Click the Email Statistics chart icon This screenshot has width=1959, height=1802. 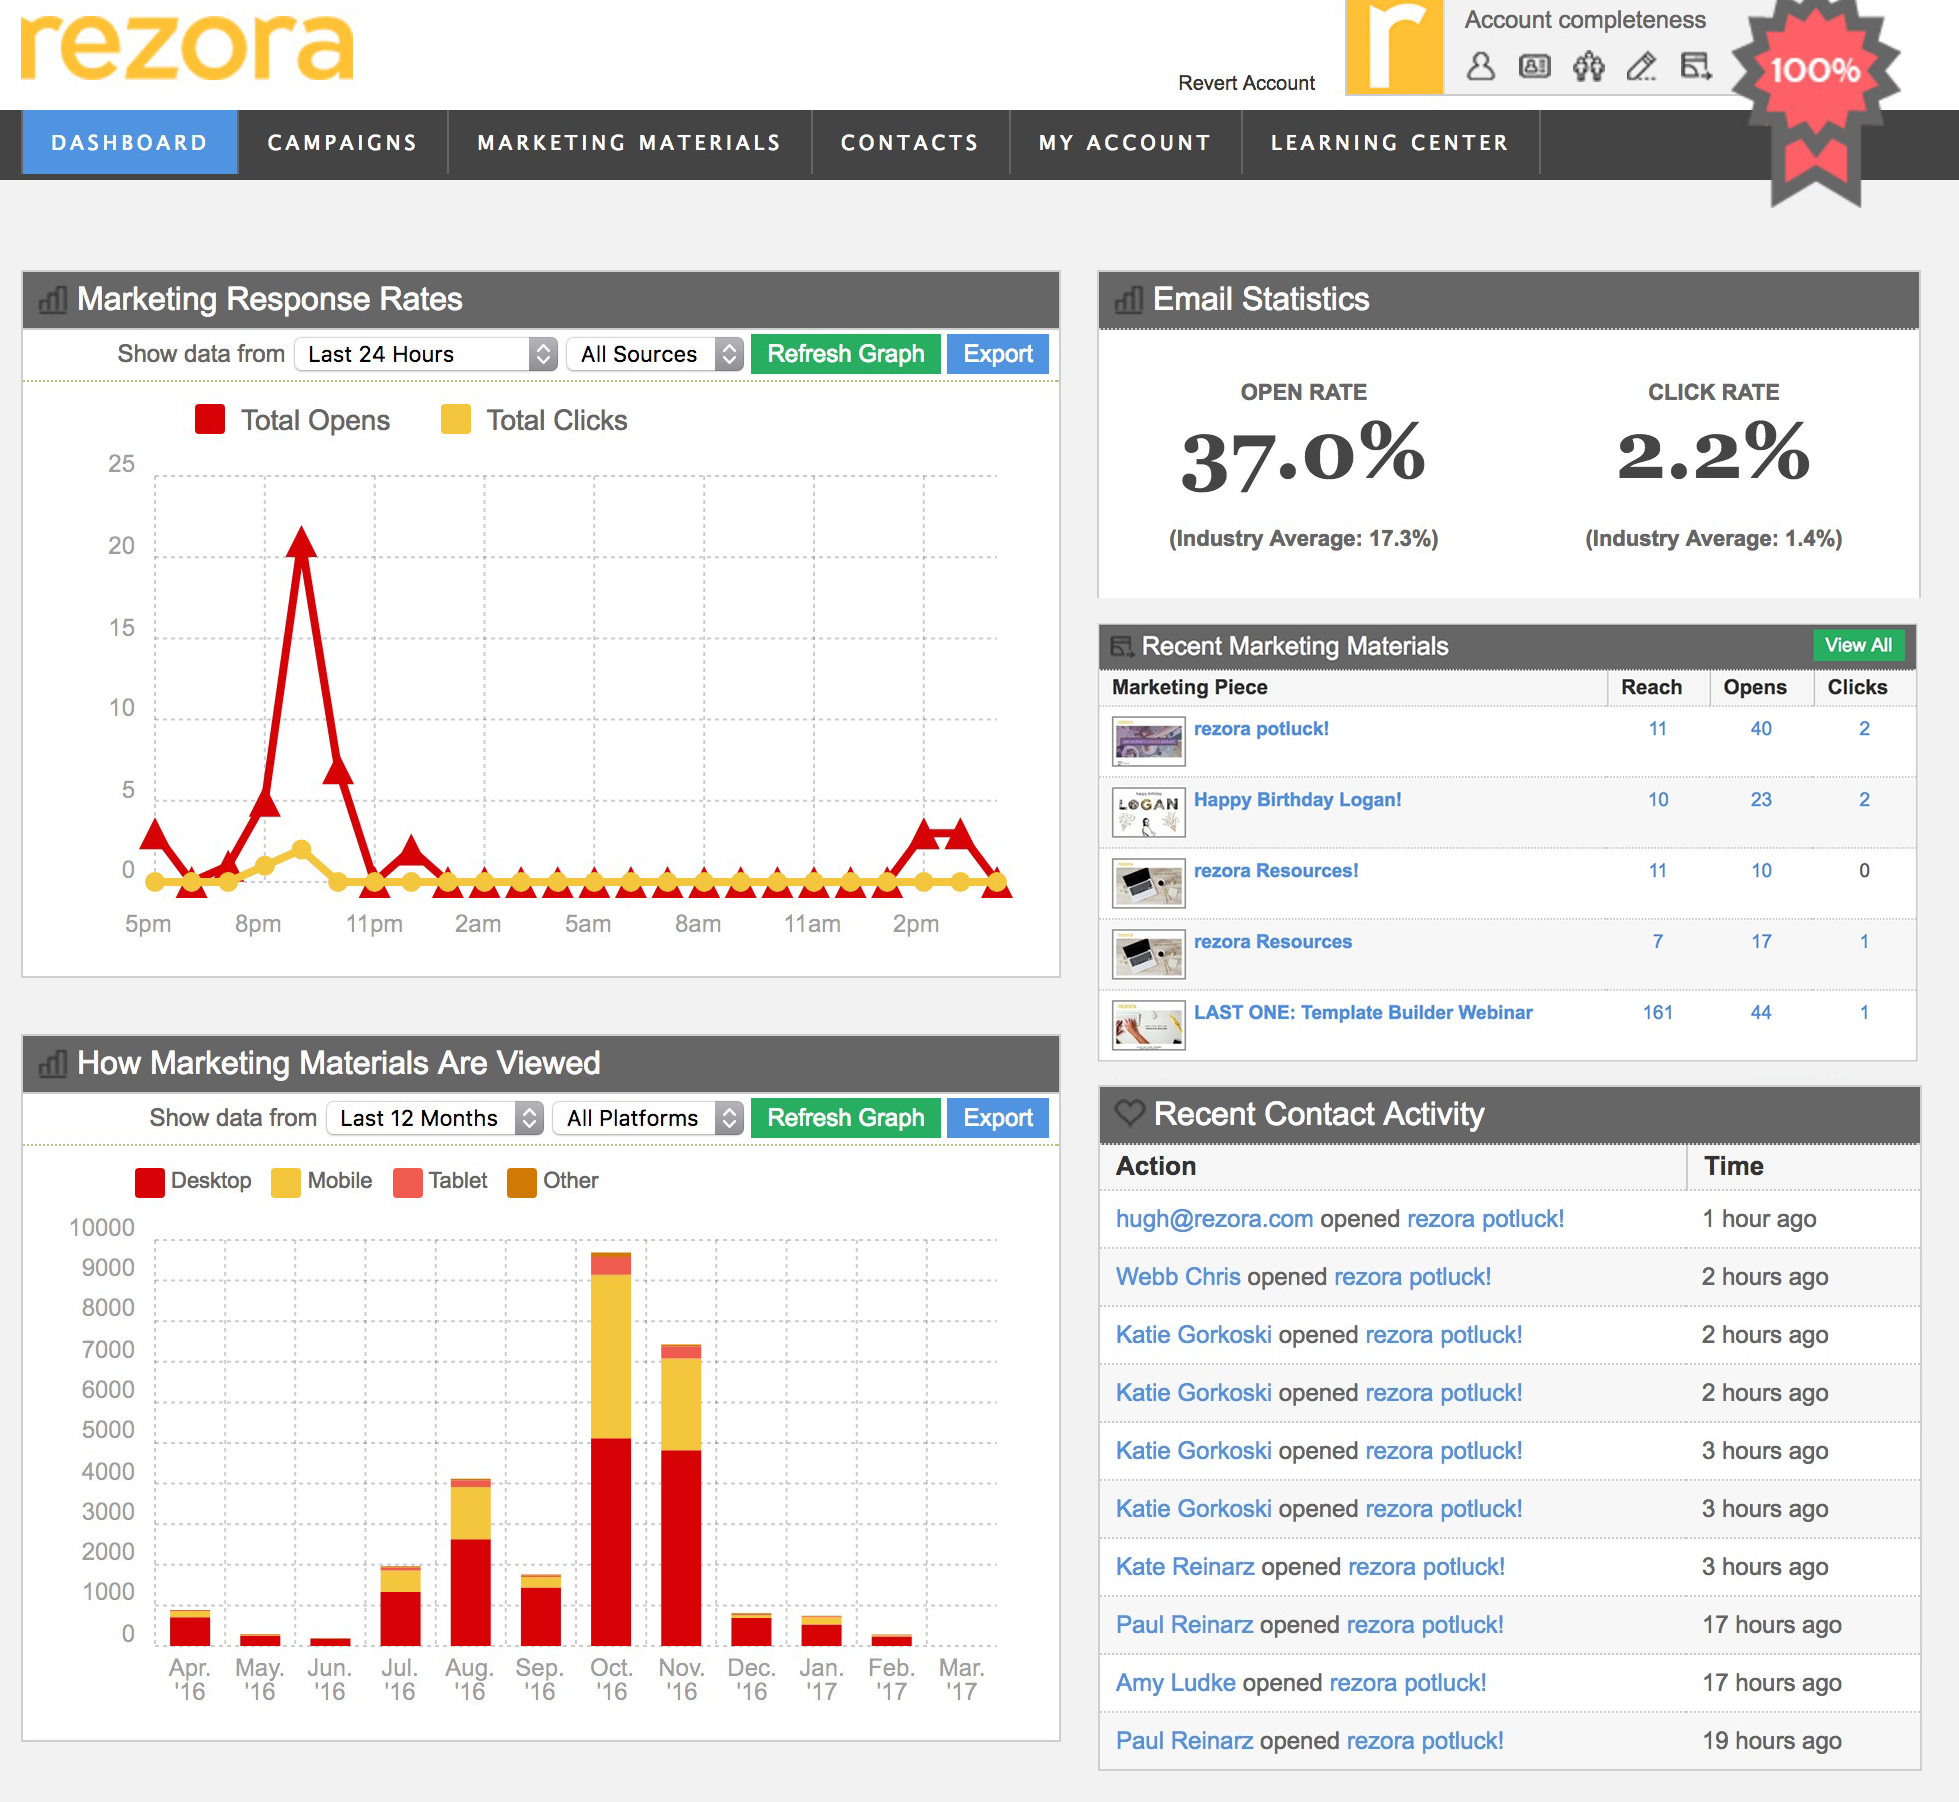pyautogui.click(x=1128, y=299)
